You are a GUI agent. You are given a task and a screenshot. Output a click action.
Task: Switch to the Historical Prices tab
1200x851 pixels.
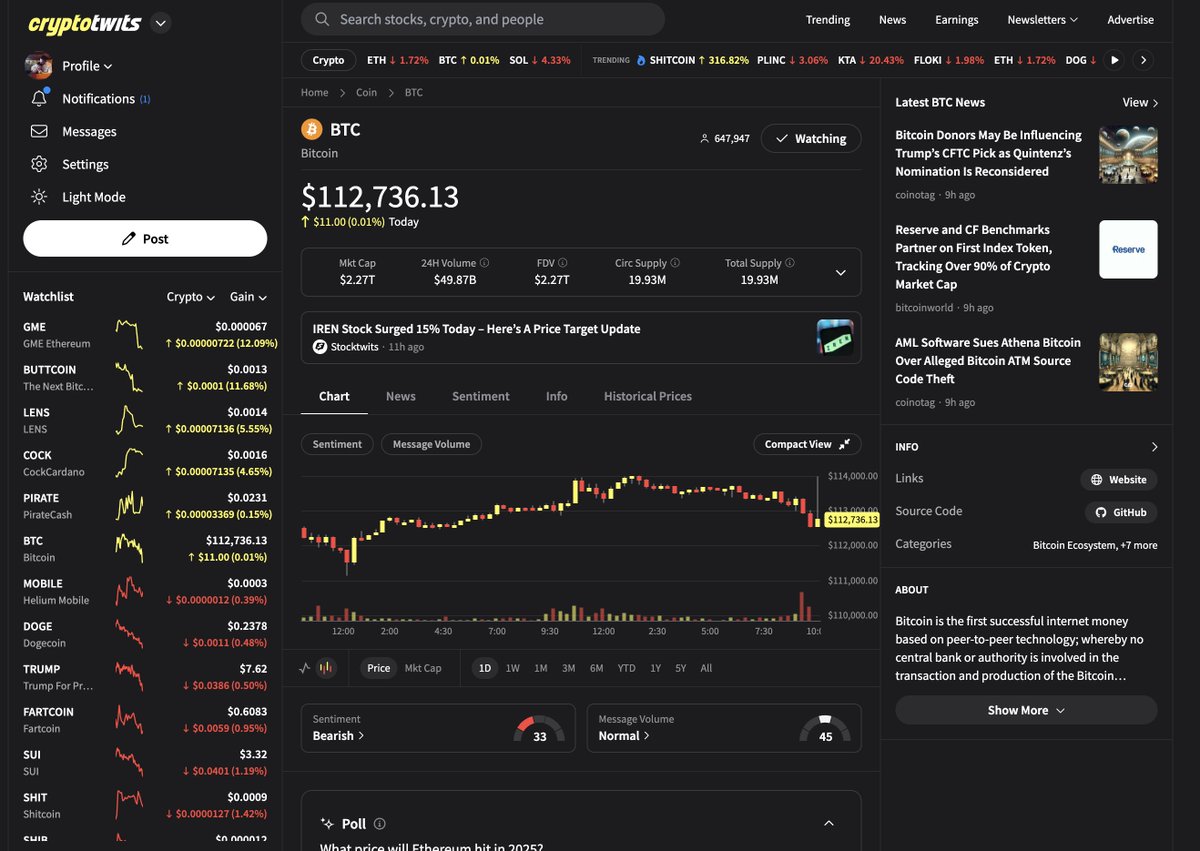(x=647, y=396)
